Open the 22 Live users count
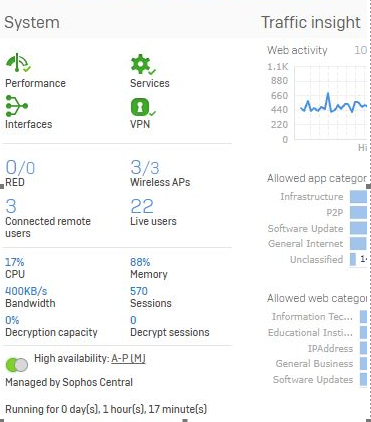Screen dimensions: 371x422 142,206
